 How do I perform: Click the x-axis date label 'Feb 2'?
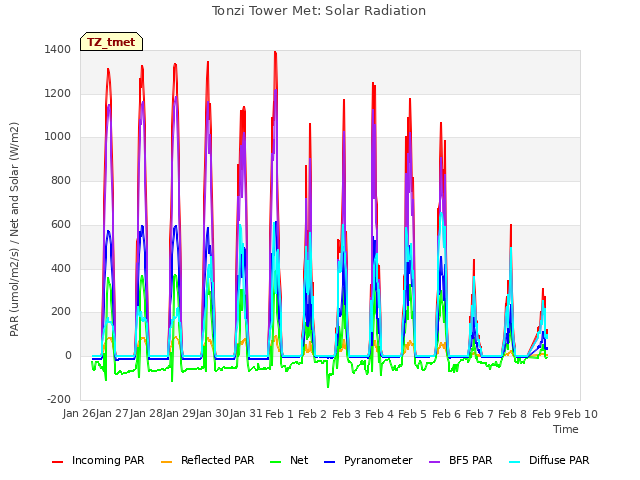(313, 414)
